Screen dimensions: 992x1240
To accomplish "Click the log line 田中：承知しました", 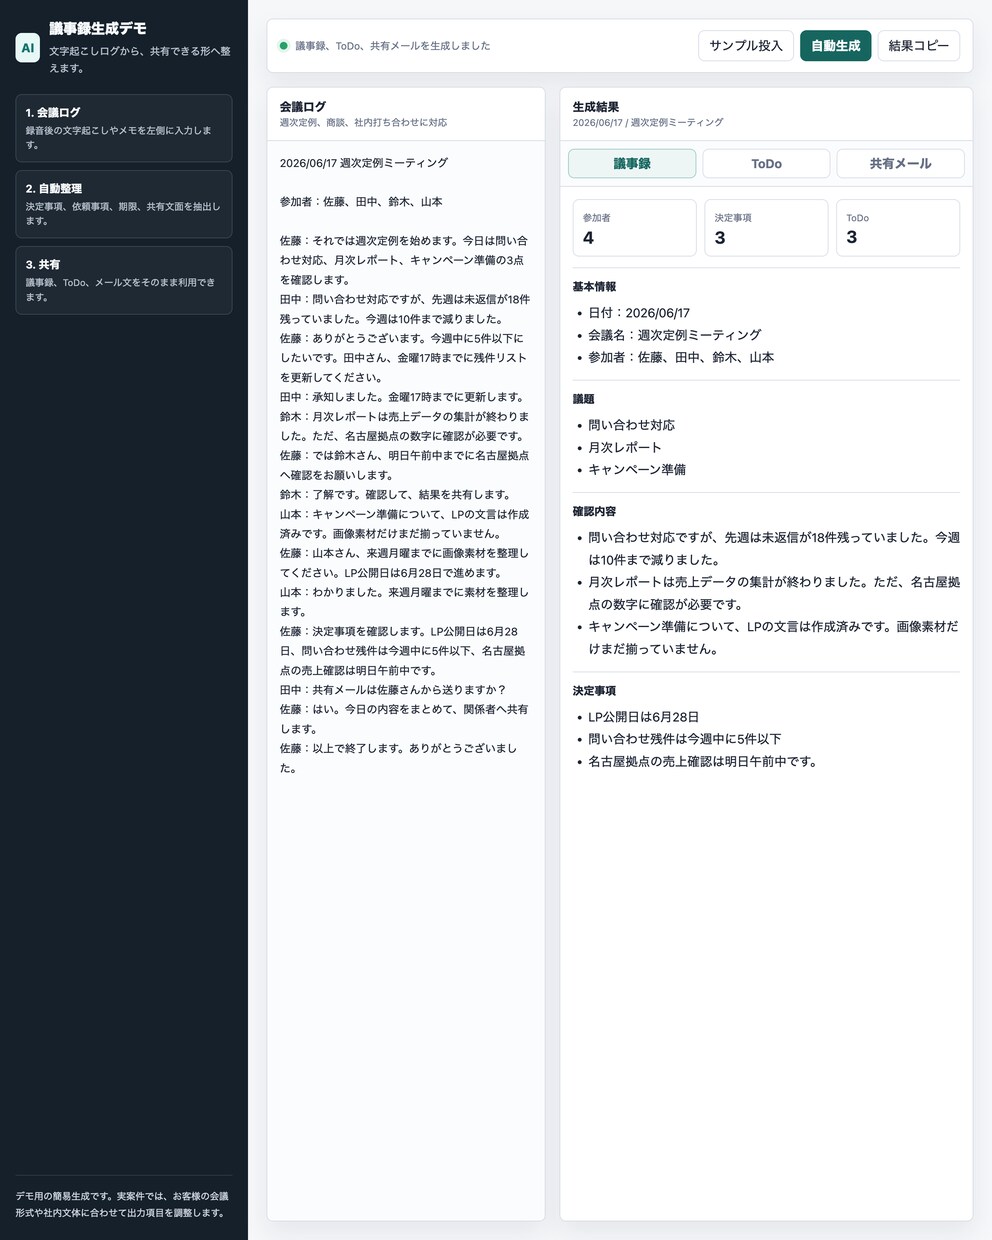I will [402, 397].
